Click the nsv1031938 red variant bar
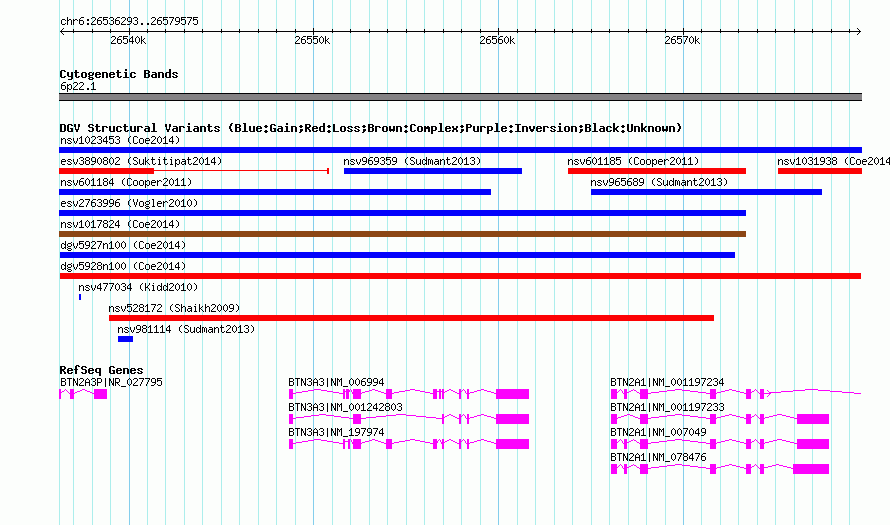 coord(820,171)
